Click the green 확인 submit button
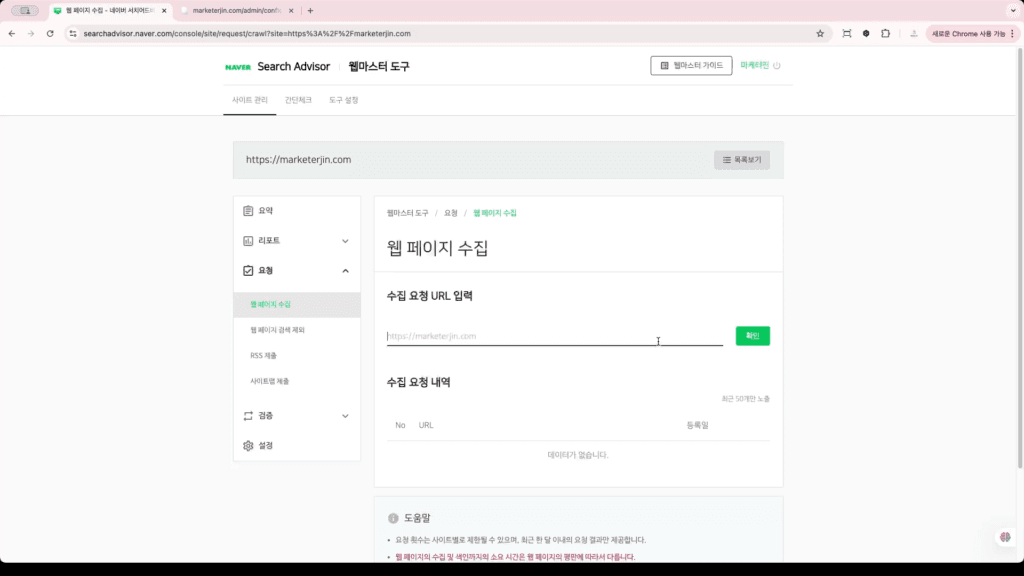 [752, 335]
